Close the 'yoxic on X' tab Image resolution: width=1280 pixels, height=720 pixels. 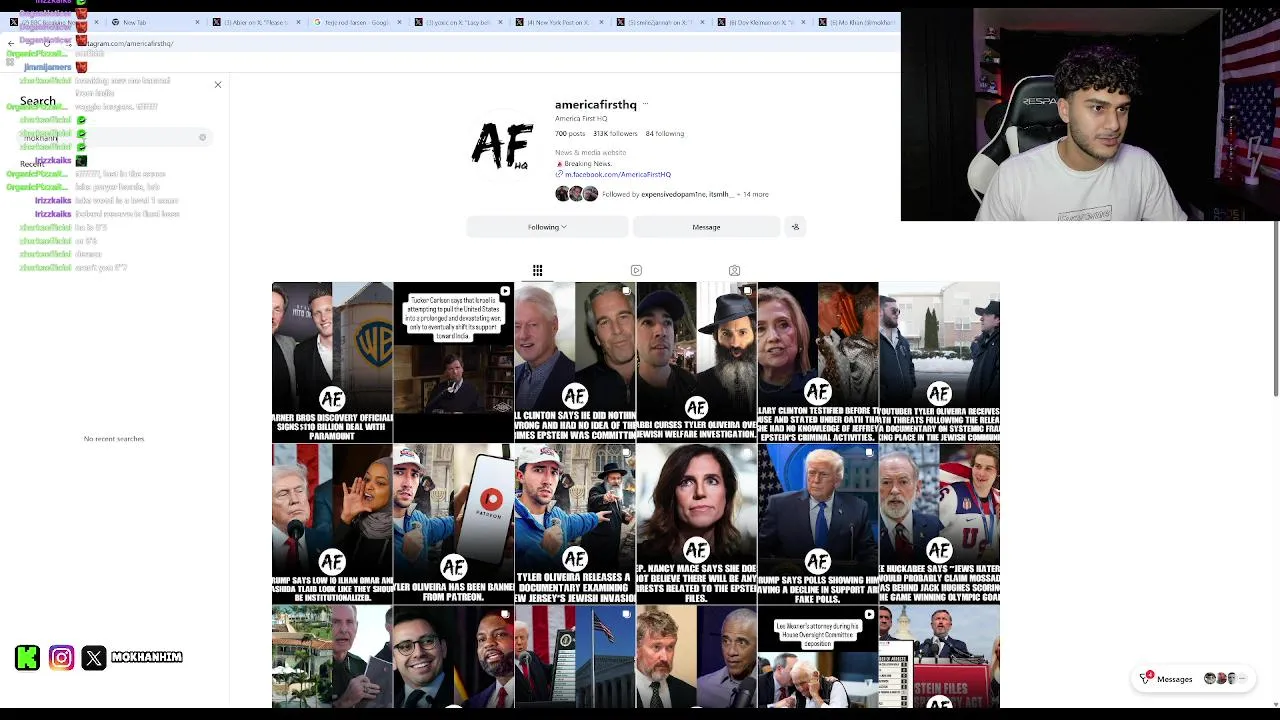click(500, 22)
